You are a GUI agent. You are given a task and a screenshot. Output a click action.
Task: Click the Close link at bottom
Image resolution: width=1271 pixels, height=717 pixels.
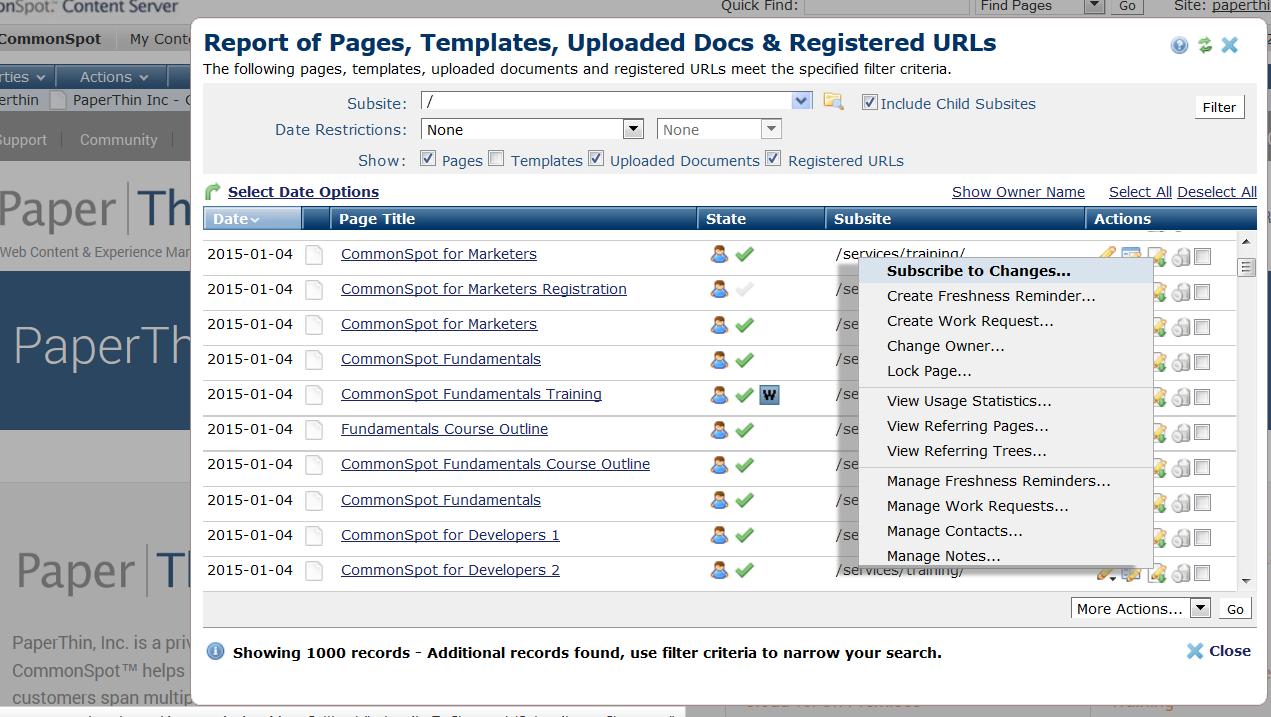pos(1219,651)
